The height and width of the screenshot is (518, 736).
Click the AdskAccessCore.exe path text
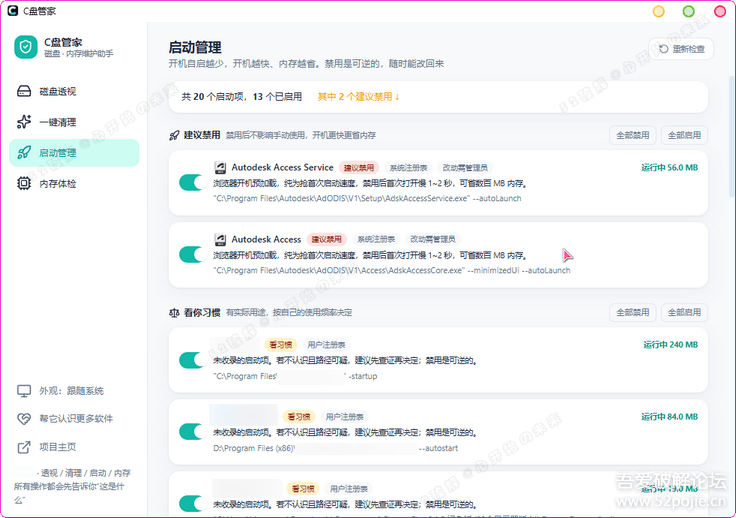[x=392, y=270]
